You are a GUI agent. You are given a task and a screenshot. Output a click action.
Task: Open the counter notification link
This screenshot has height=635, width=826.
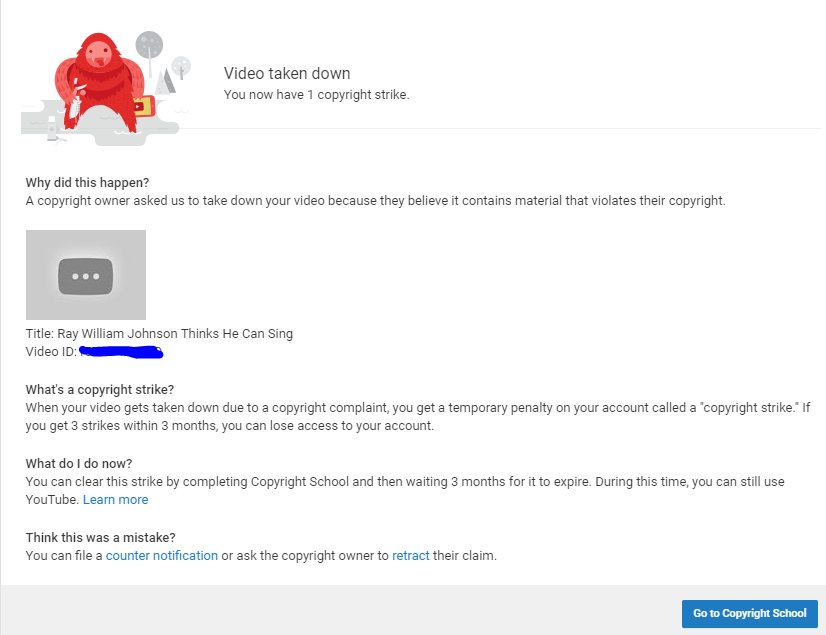162,555
